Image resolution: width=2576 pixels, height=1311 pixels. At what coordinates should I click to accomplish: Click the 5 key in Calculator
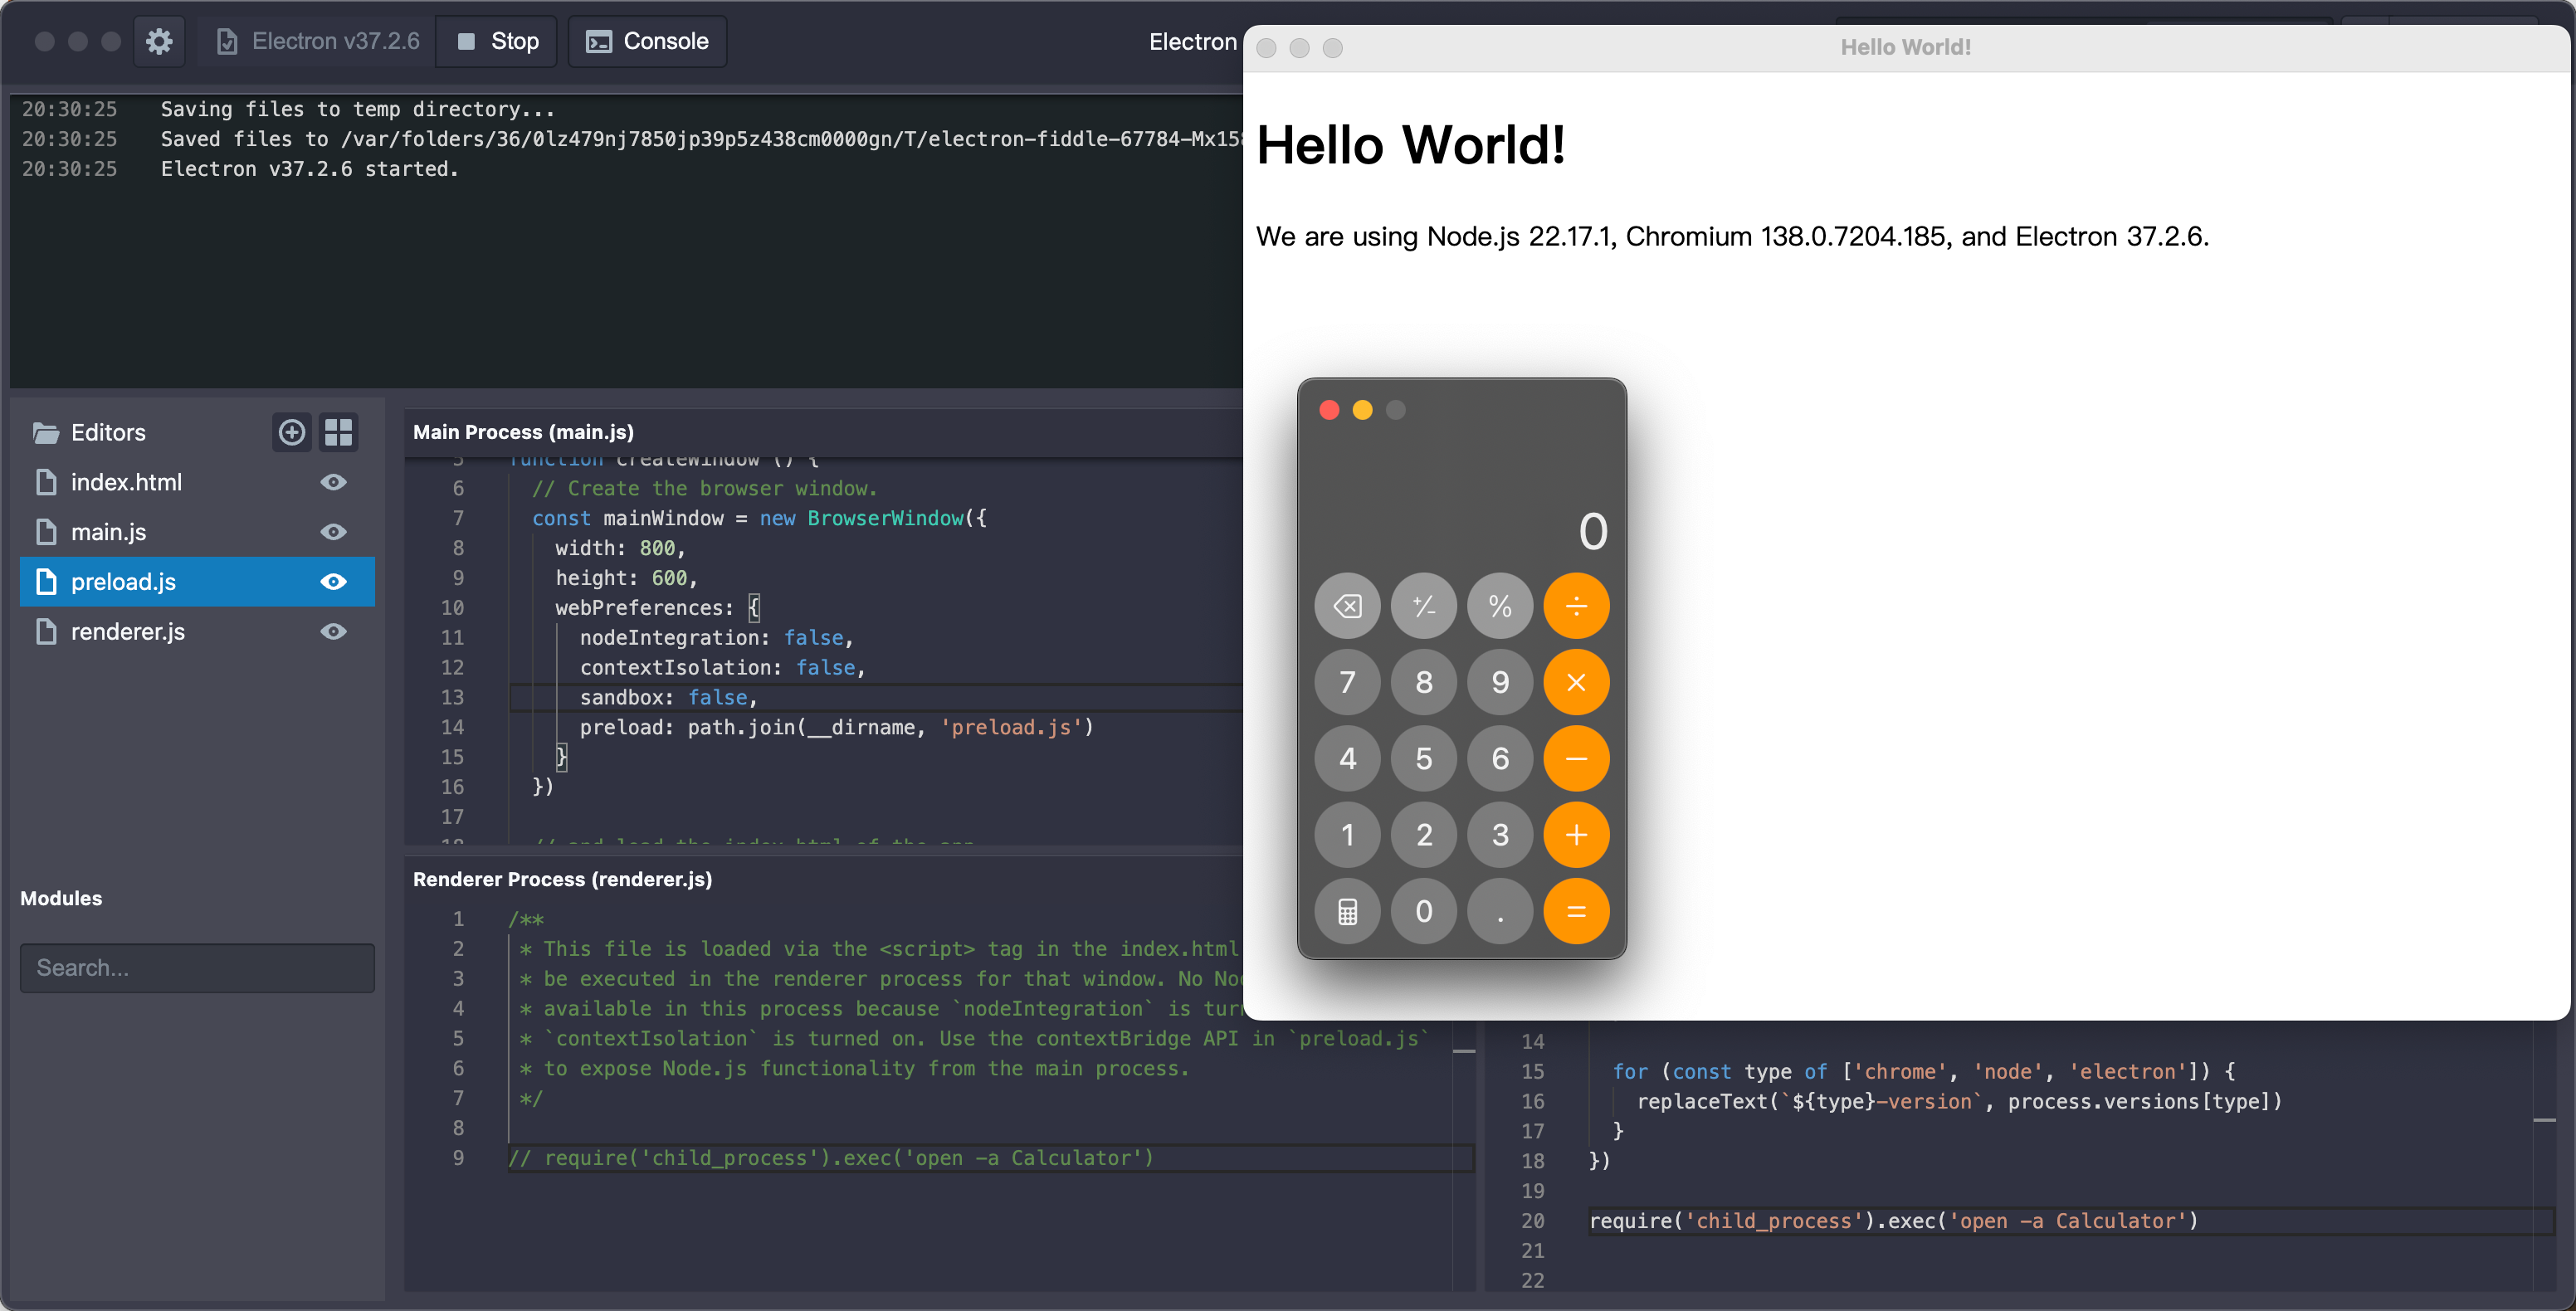point(1424,759)
